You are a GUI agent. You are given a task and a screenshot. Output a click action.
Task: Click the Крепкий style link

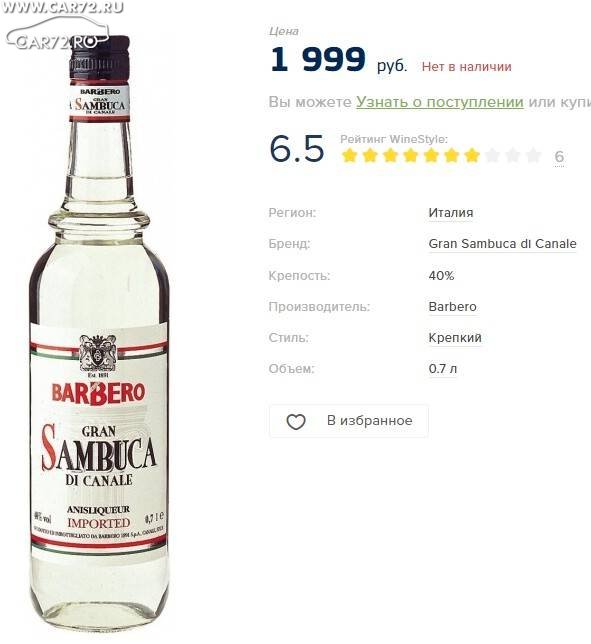[455, 338]
